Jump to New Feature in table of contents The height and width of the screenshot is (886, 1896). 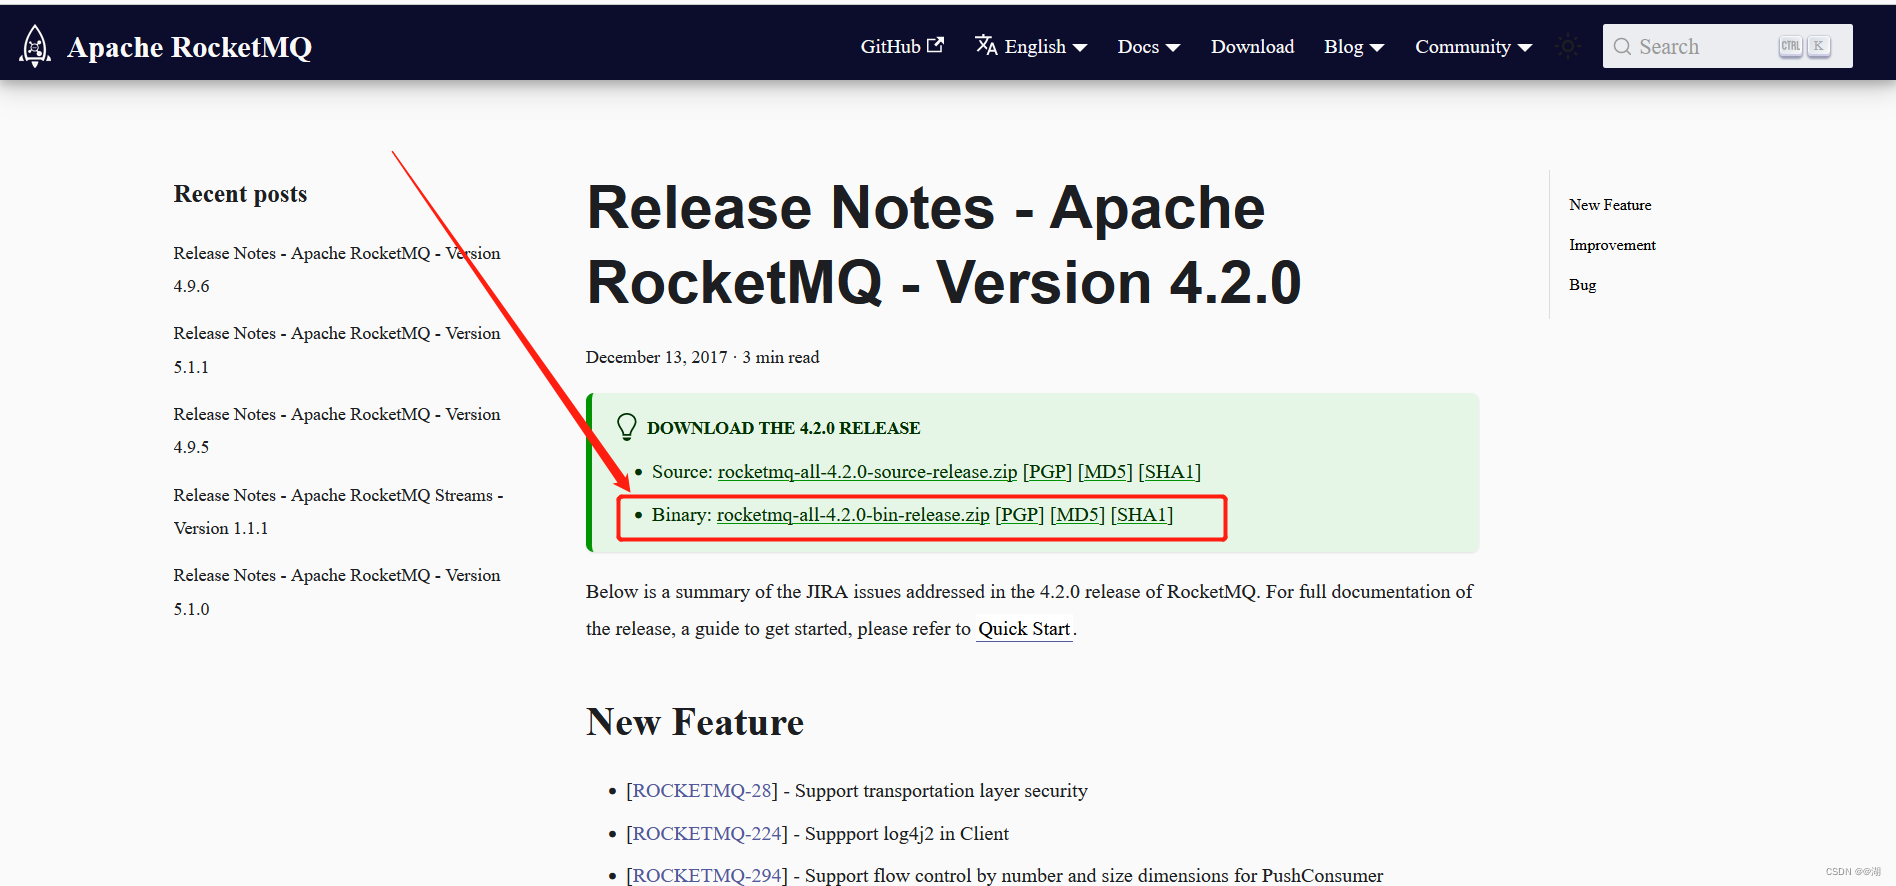[1610, 205]
